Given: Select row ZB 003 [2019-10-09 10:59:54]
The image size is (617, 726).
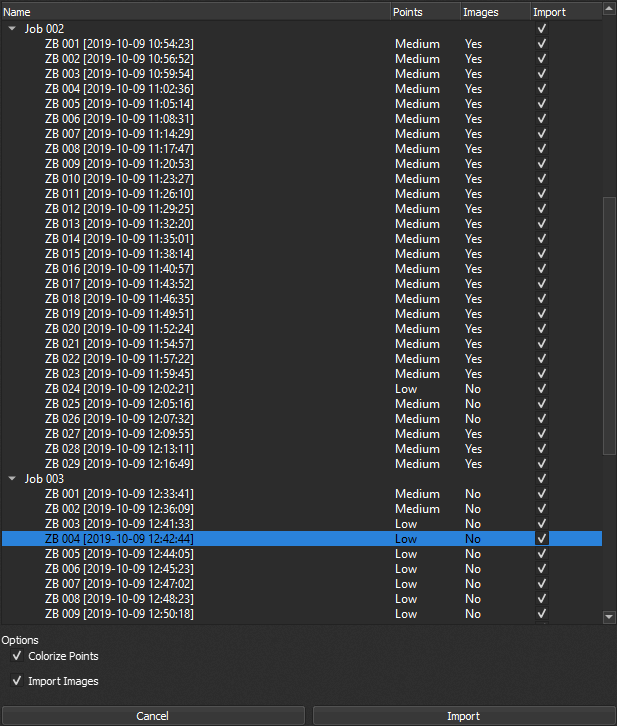Looking at the screenshot, I should [x=302, y=74].
